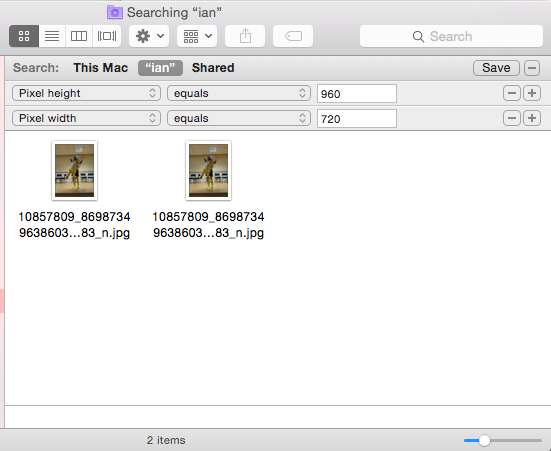551x451 pixels.
Task: Click the Edit Tags button
Action: [293, 36]
